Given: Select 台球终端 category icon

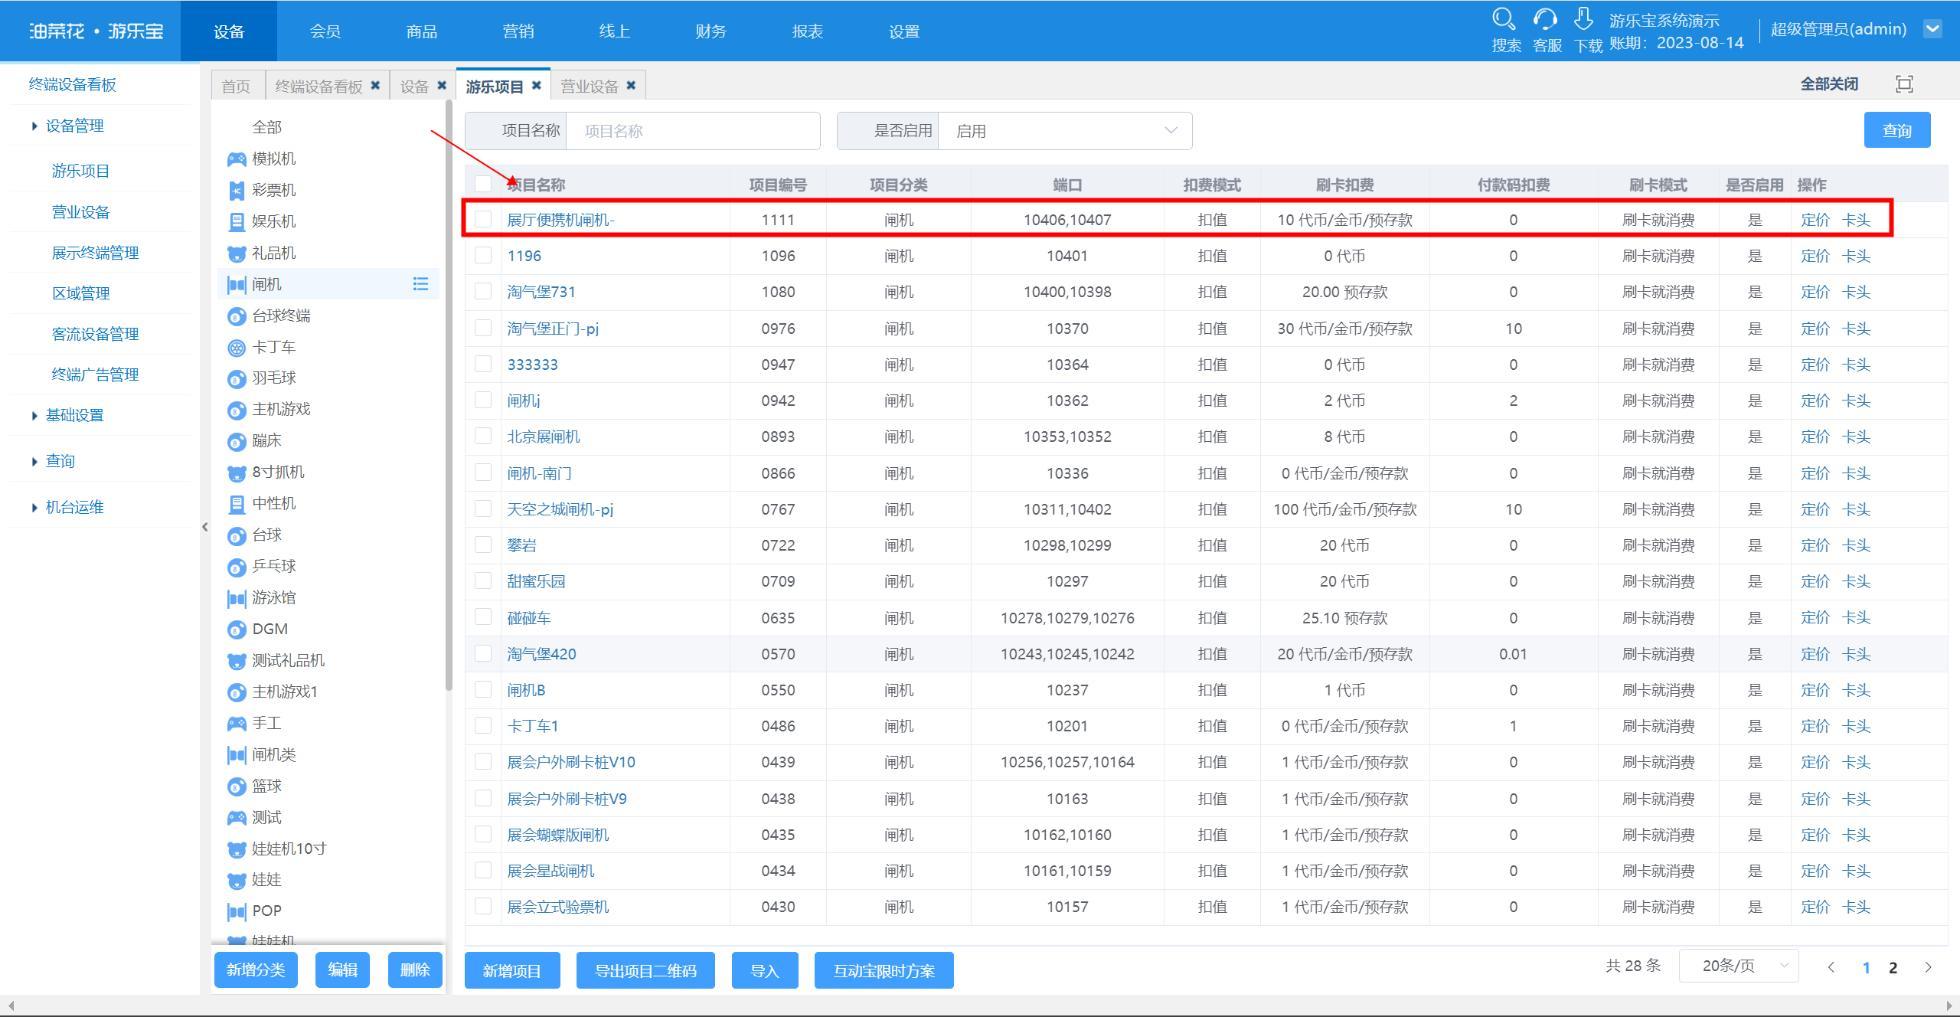Looking at the screenshot, I should [x=236, y=316].
